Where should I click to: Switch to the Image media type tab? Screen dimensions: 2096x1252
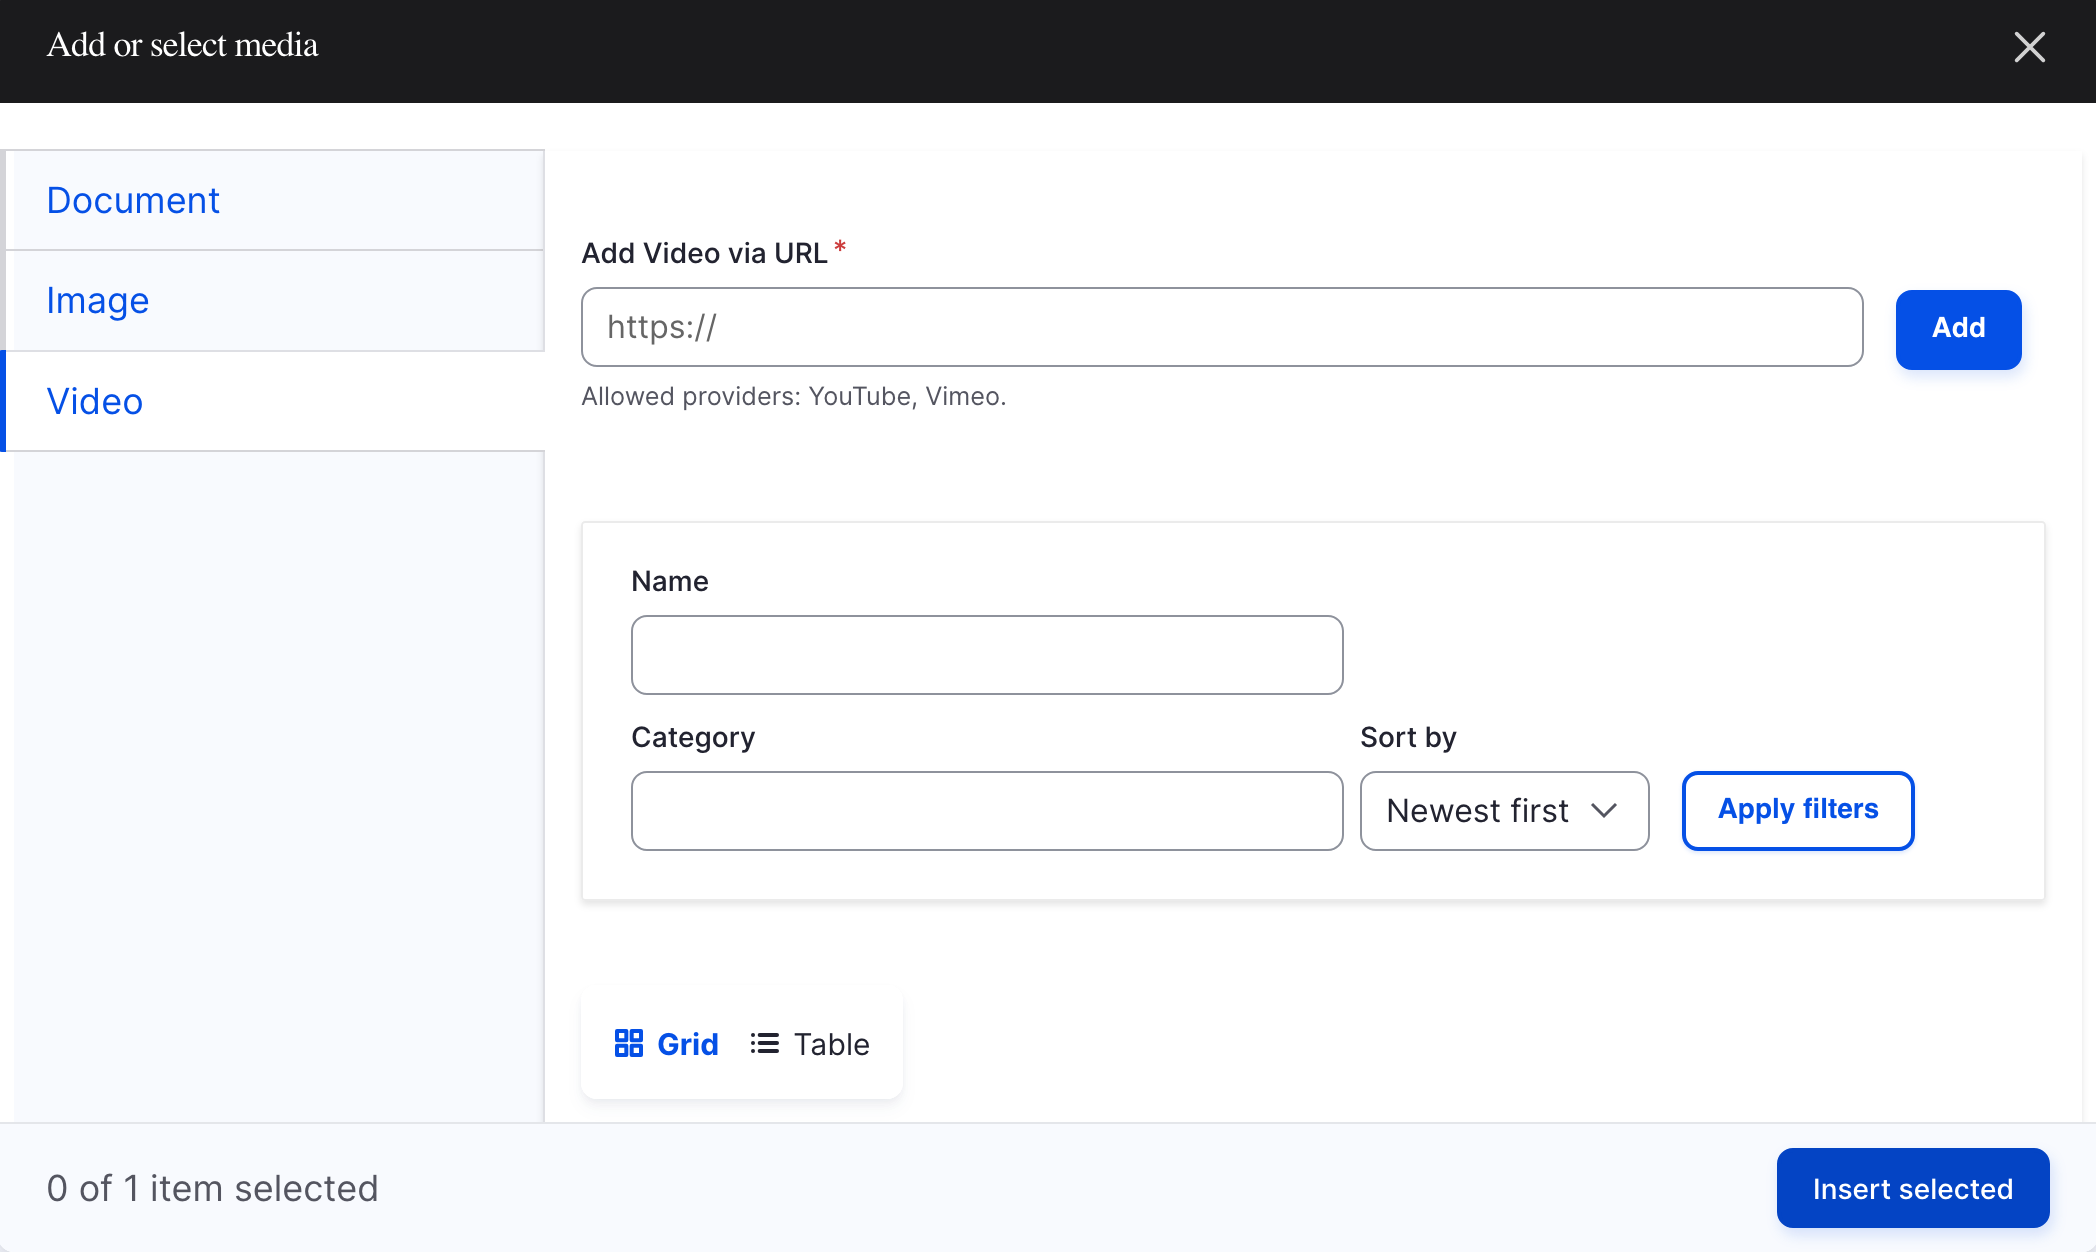[98, 300]
